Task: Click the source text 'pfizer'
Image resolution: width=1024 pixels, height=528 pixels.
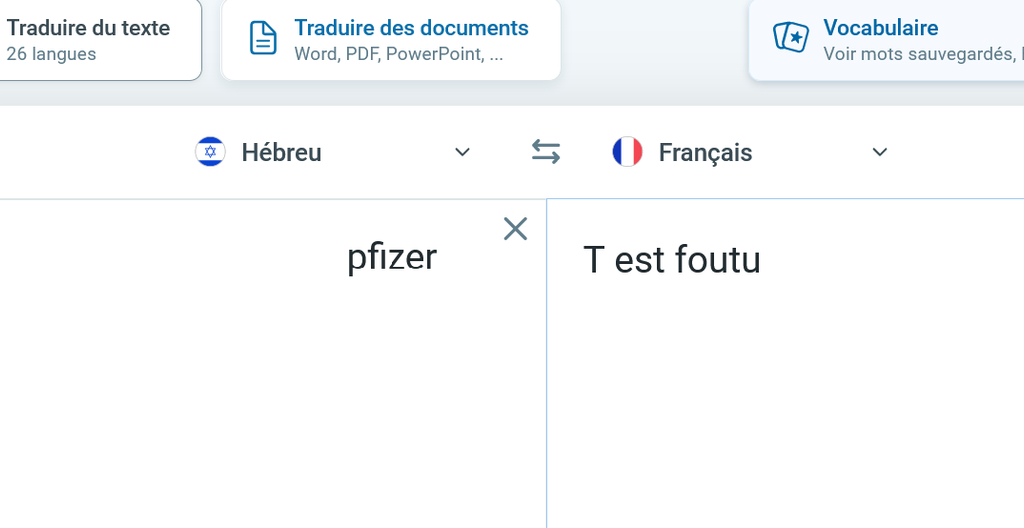Action: [392, 258]
